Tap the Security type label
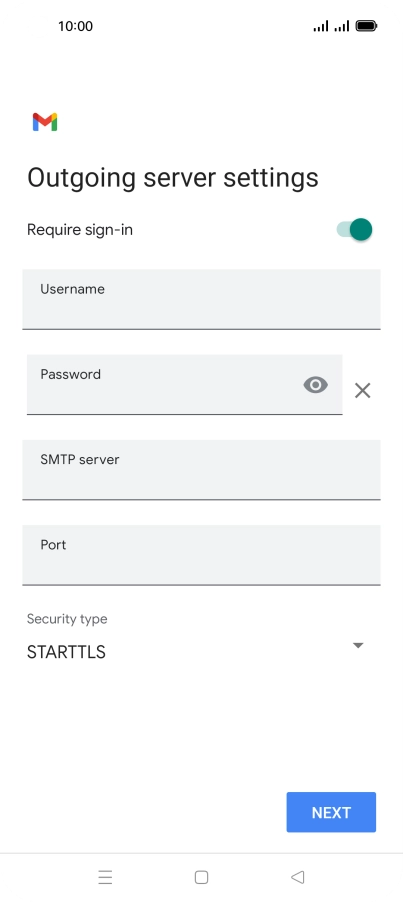Viewport: 403px width, 902px height. [x=67, y=619]
